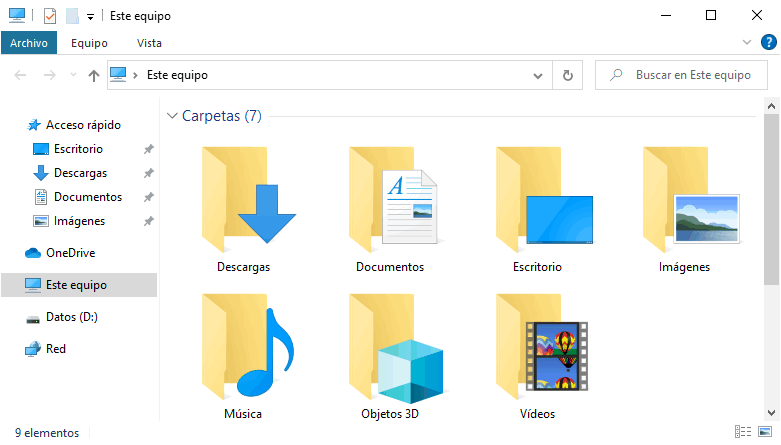Click the vertical scrollbar thumb

tap(771, 199)
